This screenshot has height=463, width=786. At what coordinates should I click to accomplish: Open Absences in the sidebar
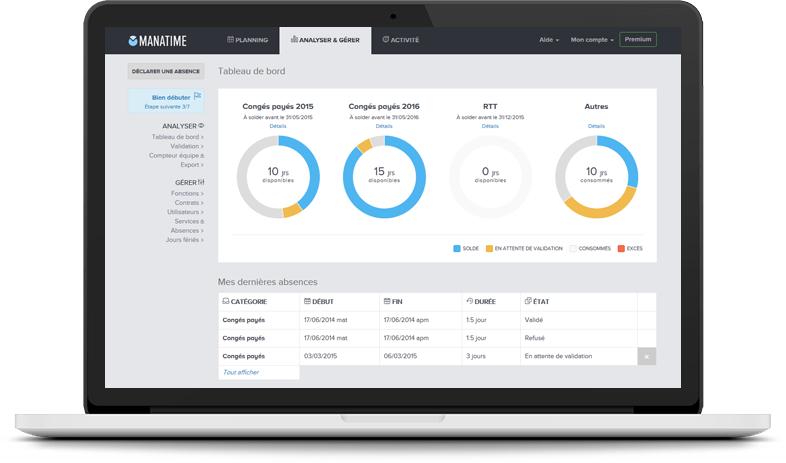[186, 230]
